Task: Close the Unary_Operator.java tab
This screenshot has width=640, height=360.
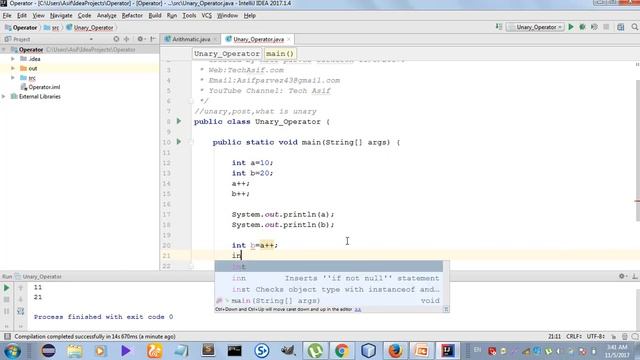Action: coord(289,39)
